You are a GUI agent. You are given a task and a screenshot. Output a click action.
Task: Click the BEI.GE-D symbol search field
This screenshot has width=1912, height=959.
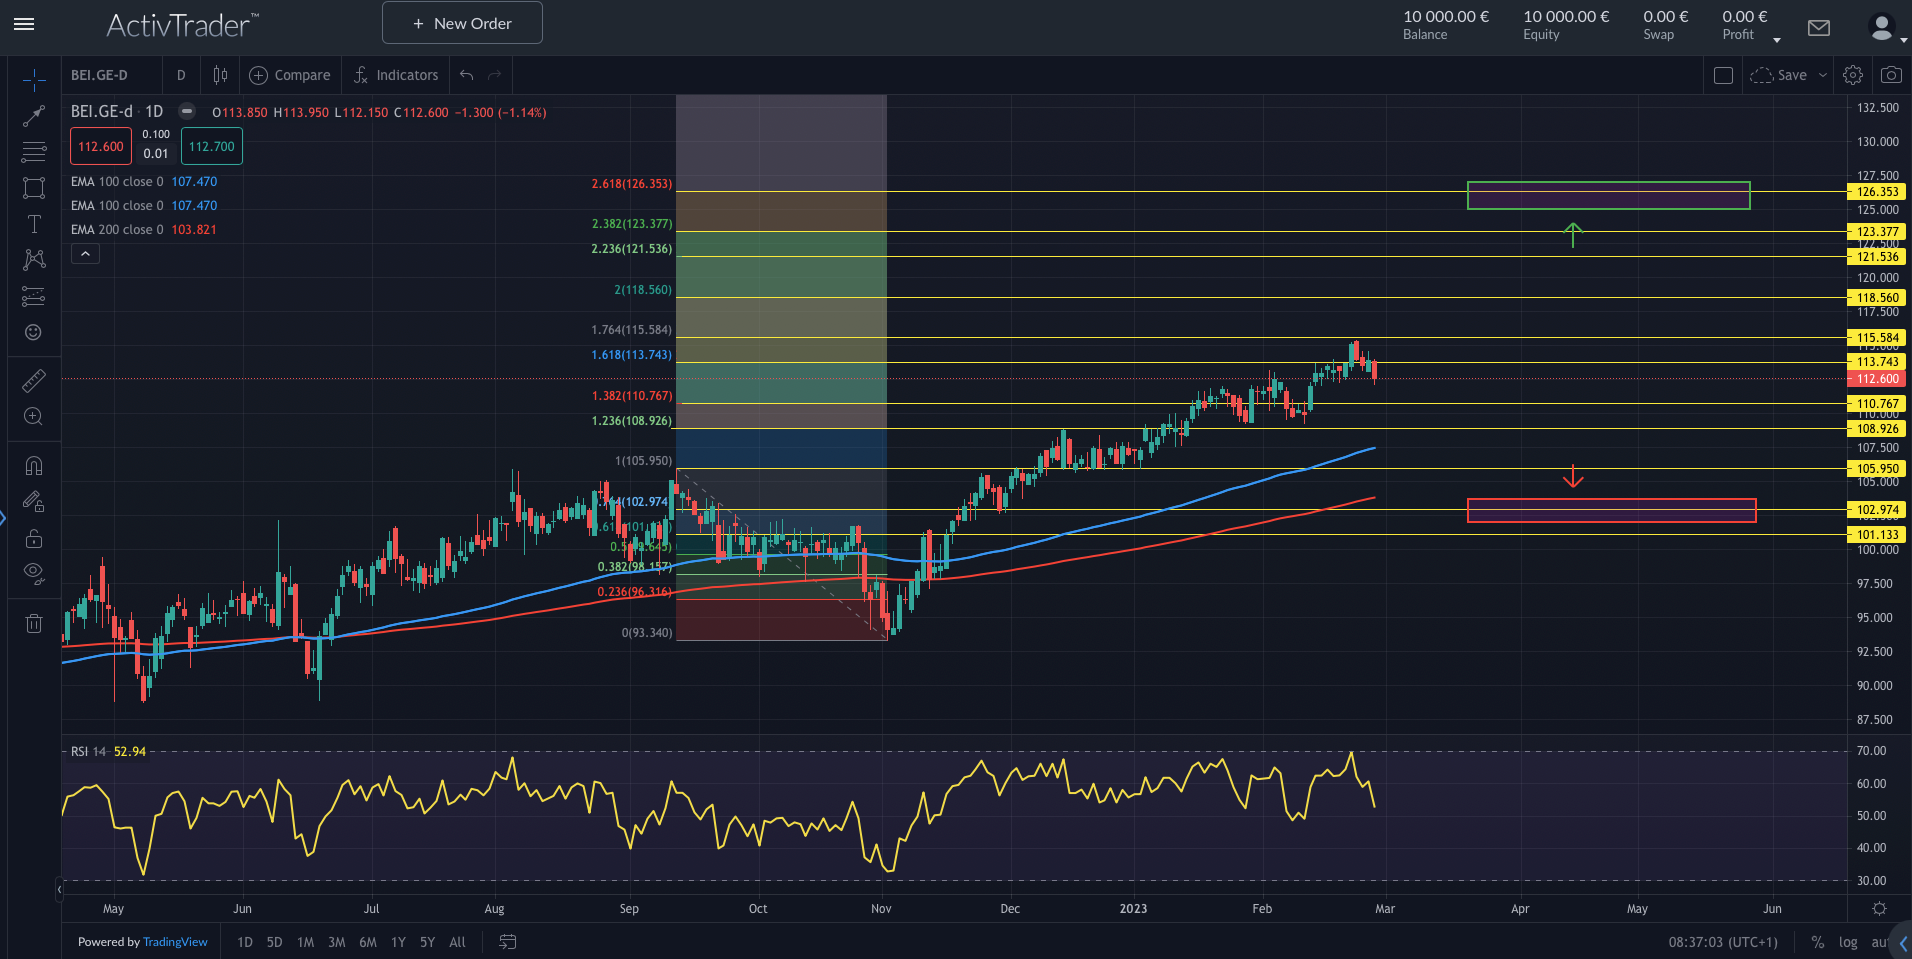click(110, 75)
